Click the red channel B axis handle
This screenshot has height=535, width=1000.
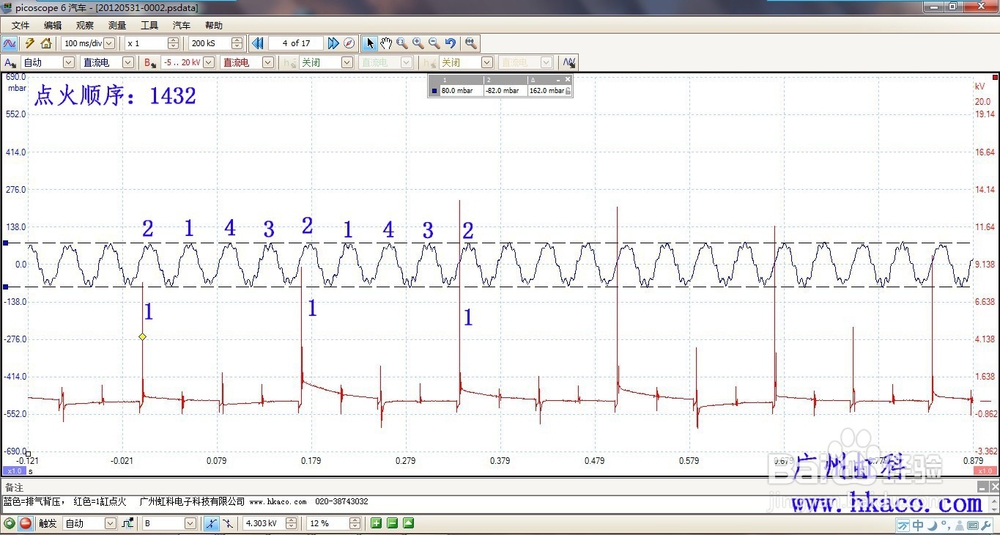pos(995,77)
